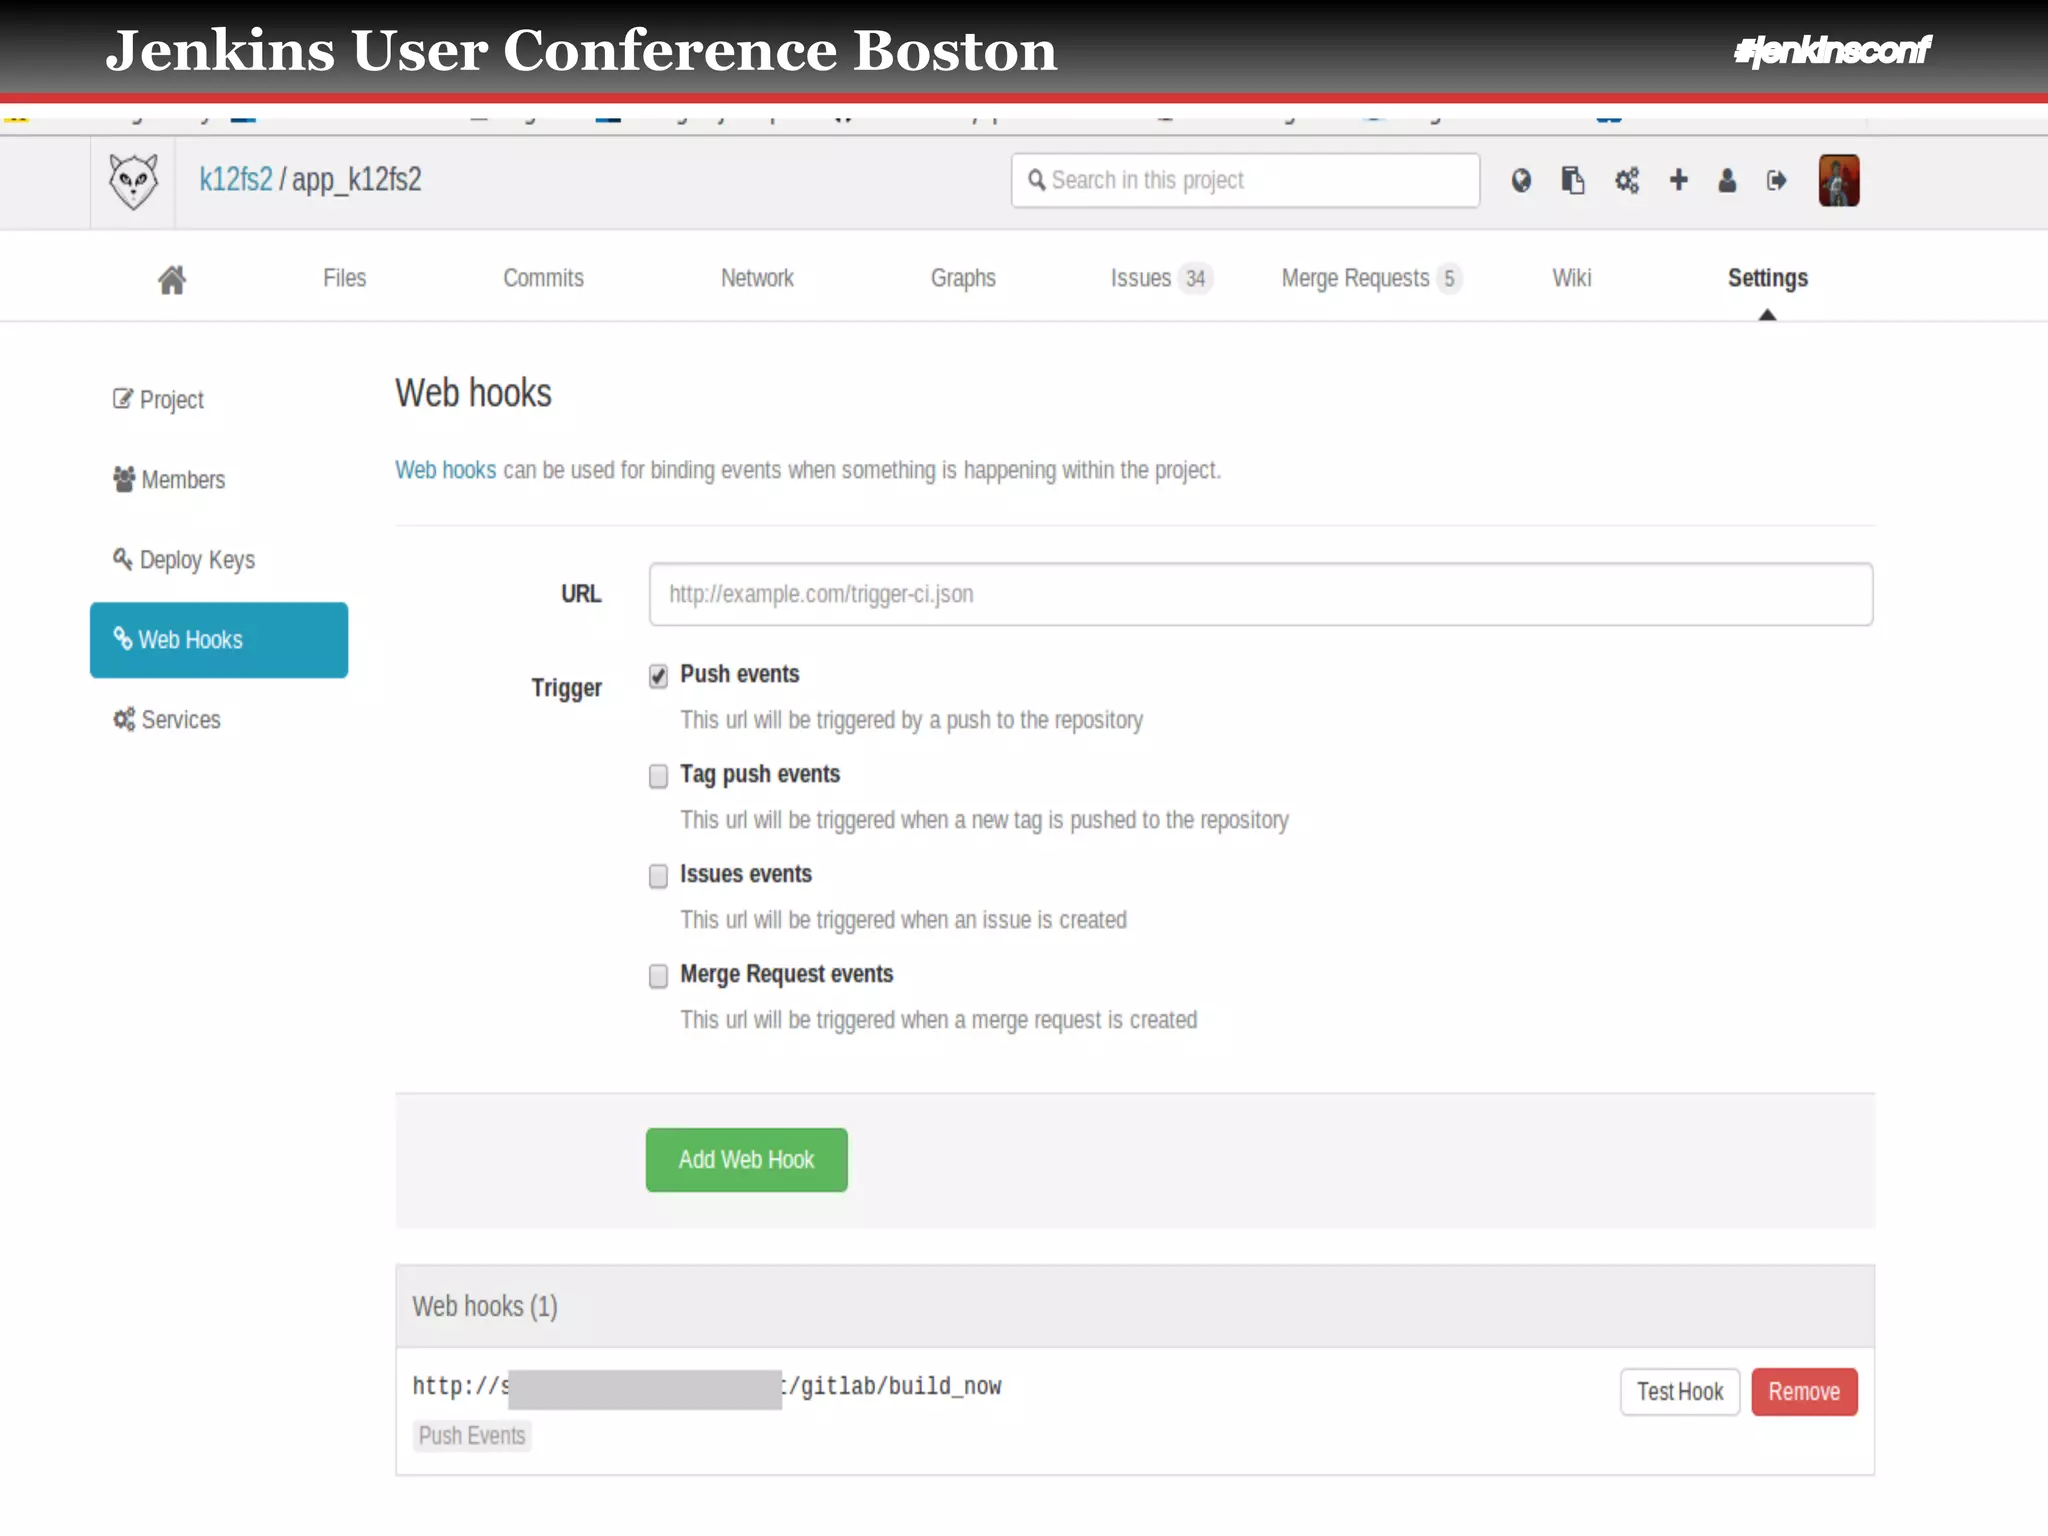Click the sign out arrow icon
The height and width of the screenshot is (1536, 2048).
click(x=1776, y=180)
